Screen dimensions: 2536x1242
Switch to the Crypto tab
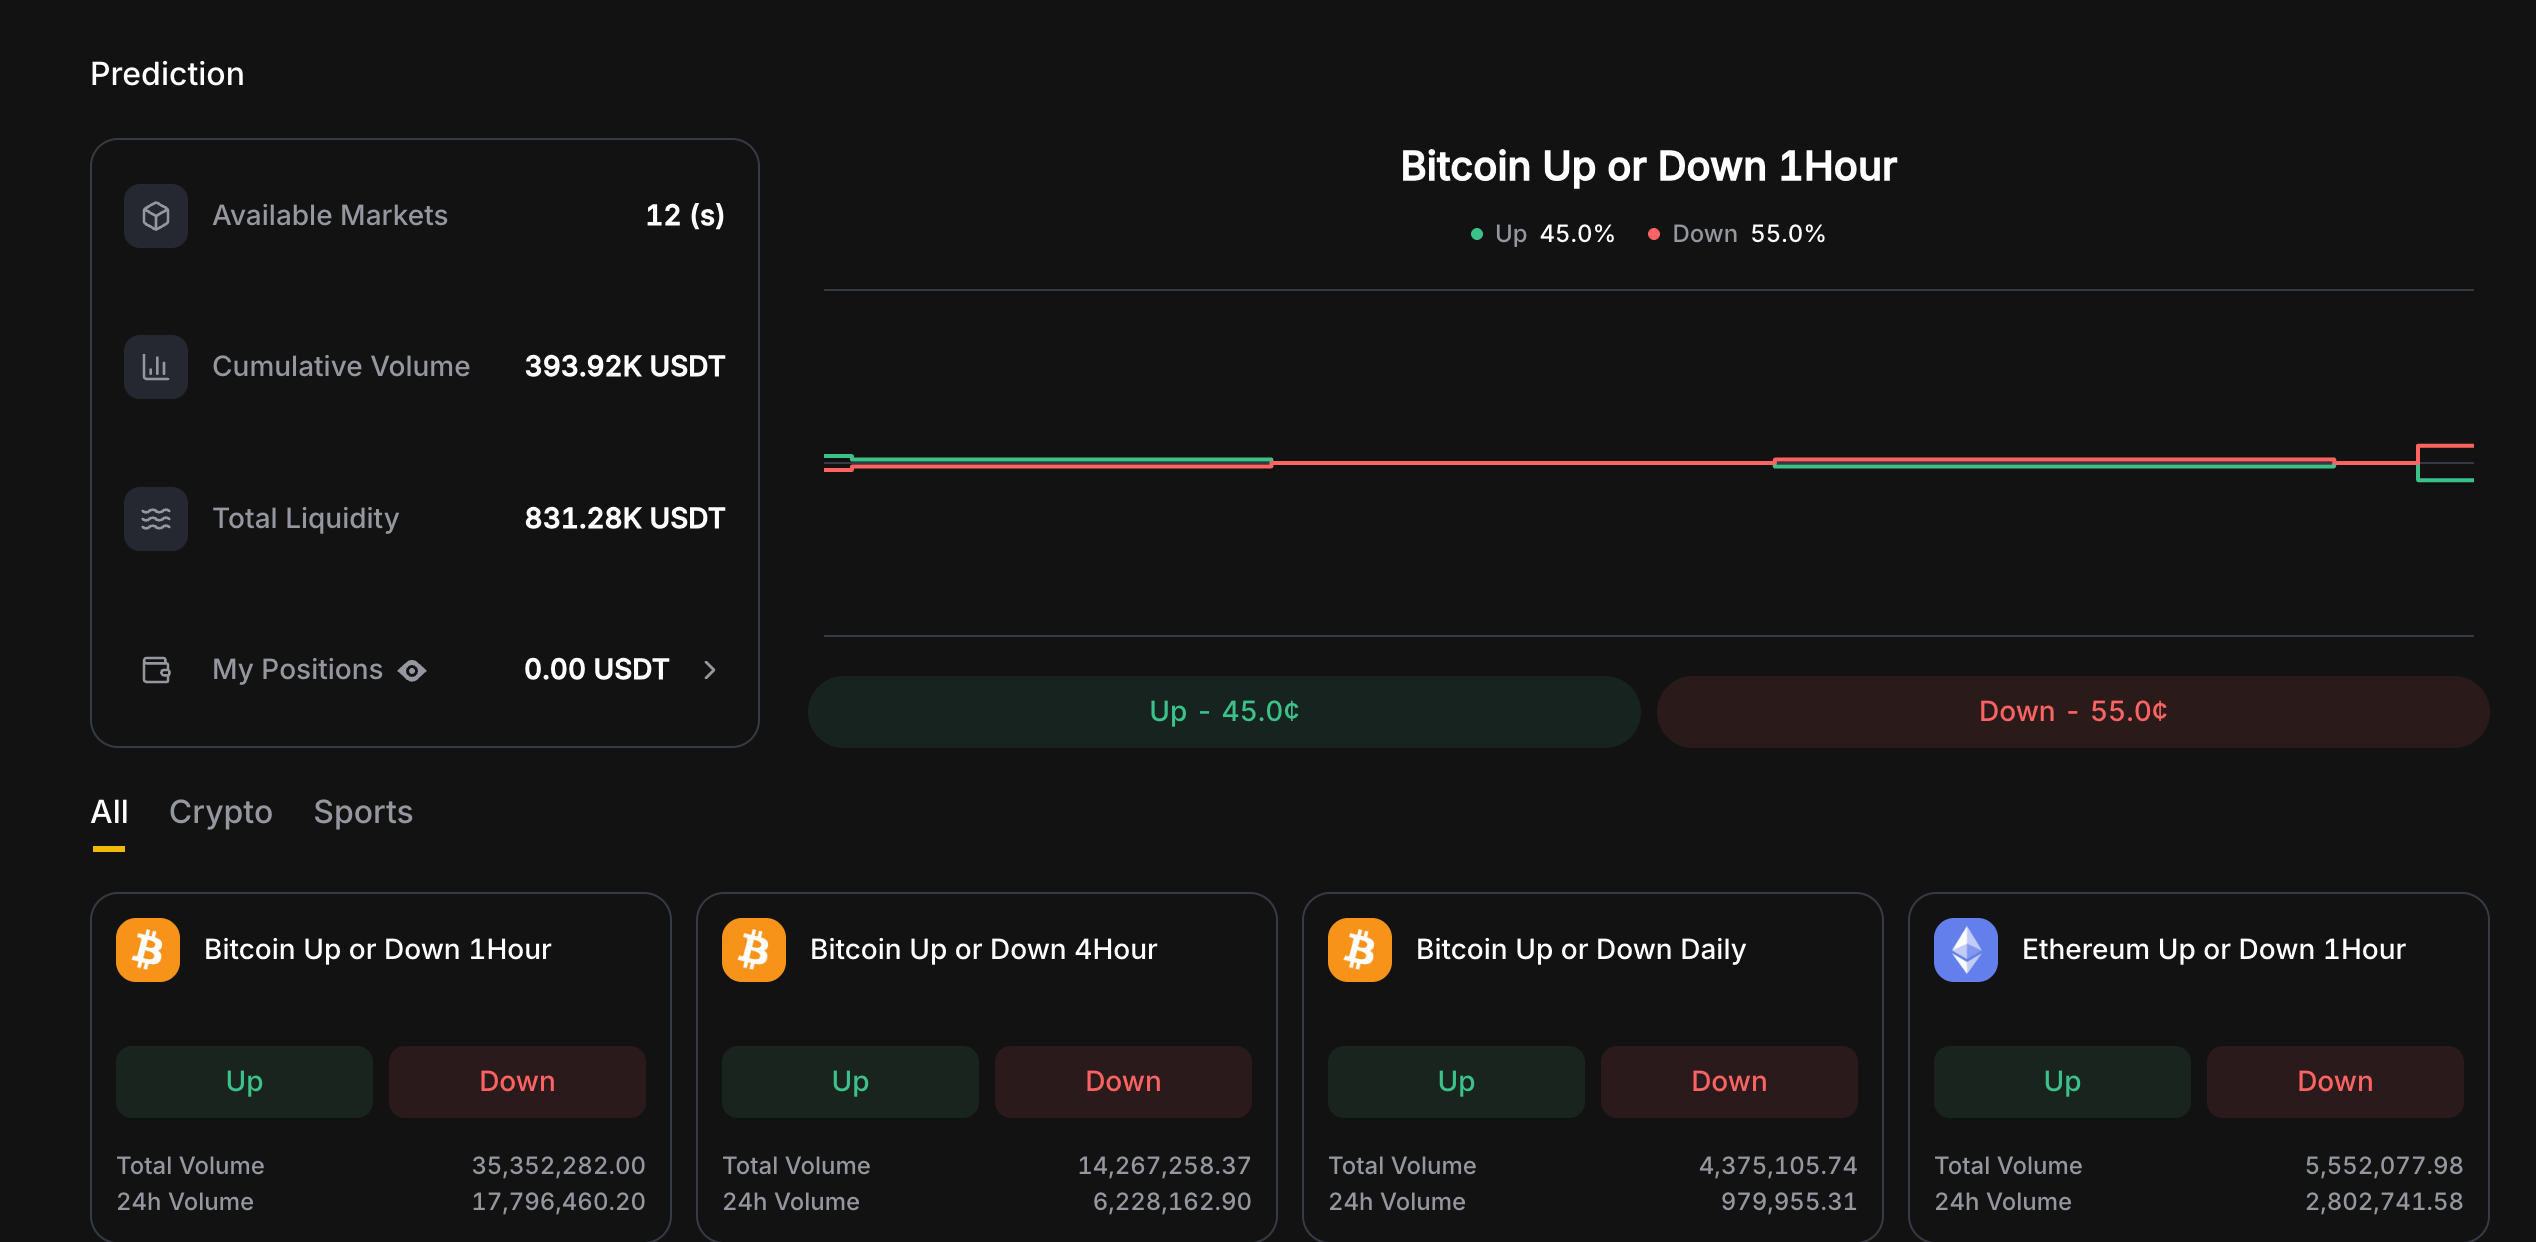(221, 812)
